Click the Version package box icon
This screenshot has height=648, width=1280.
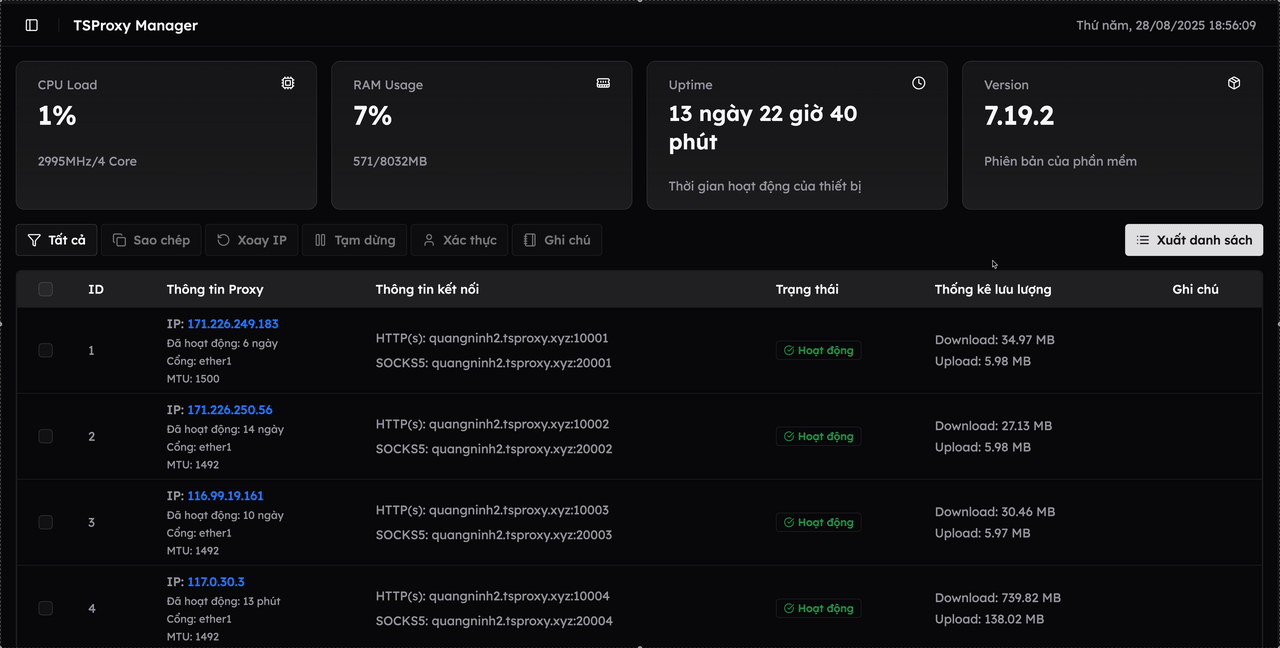[1234, 84]
